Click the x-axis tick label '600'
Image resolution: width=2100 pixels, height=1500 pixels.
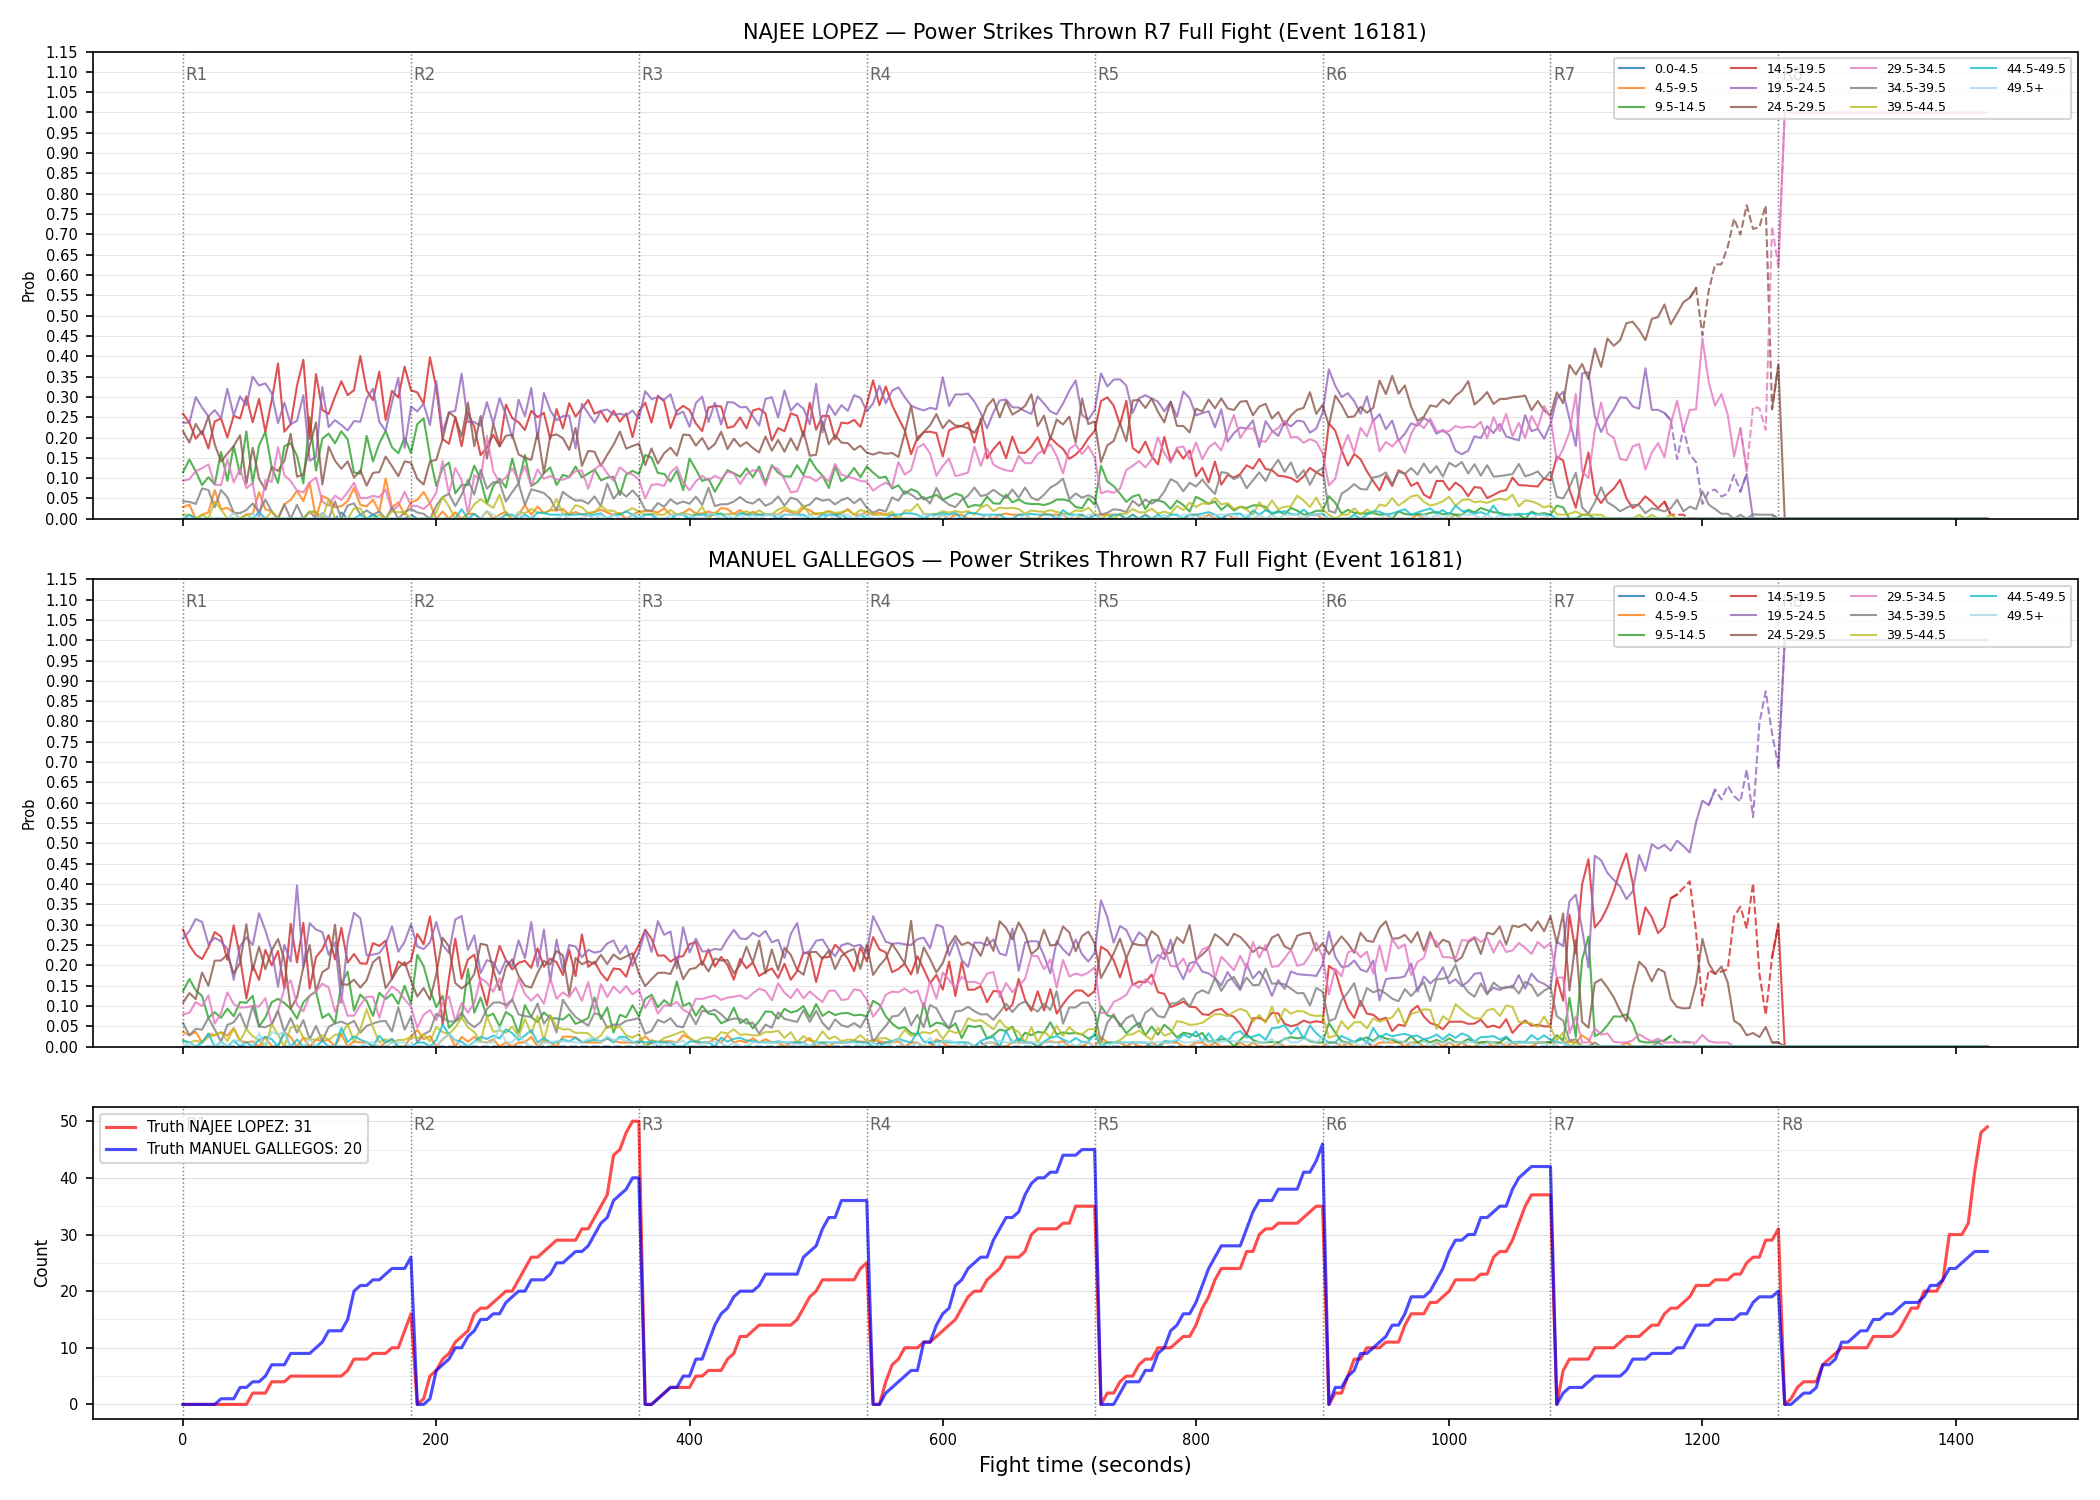coord(943,1440)
